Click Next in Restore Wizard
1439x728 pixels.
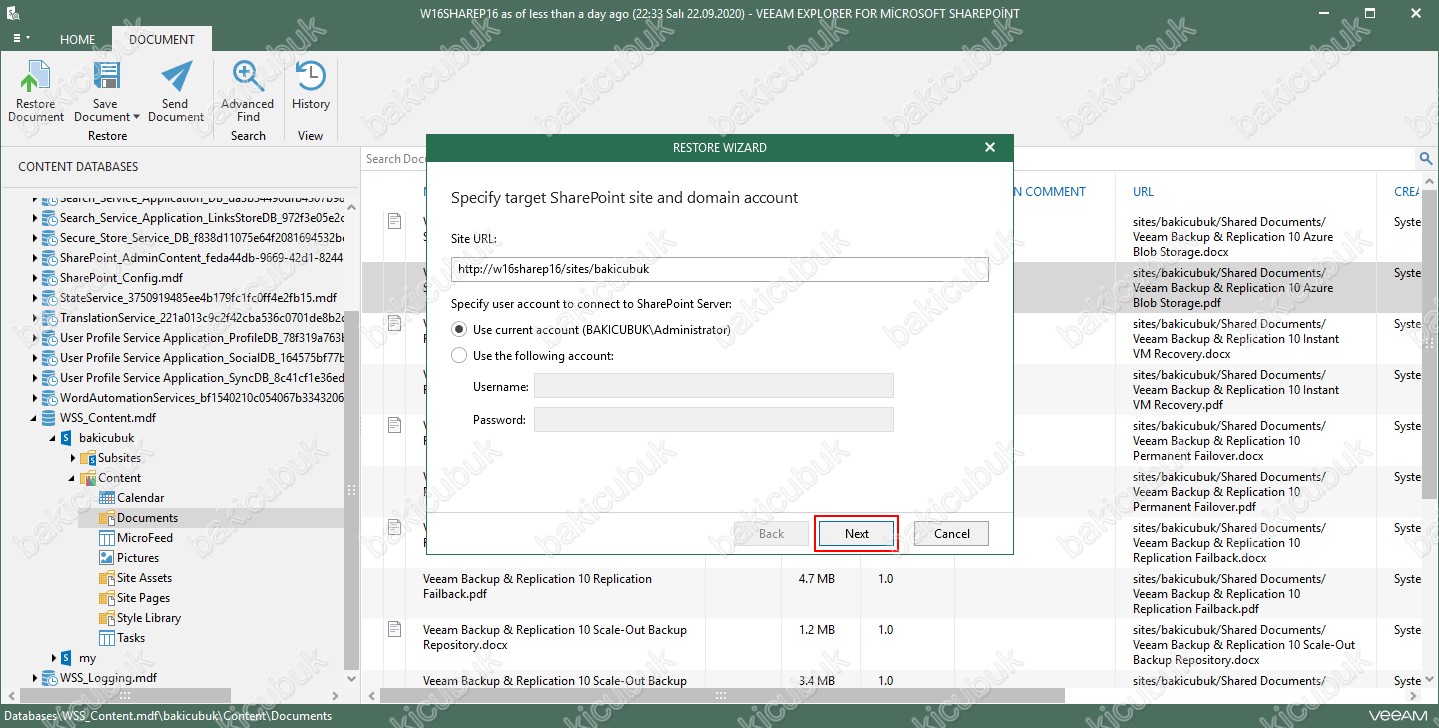coord(857,533)
